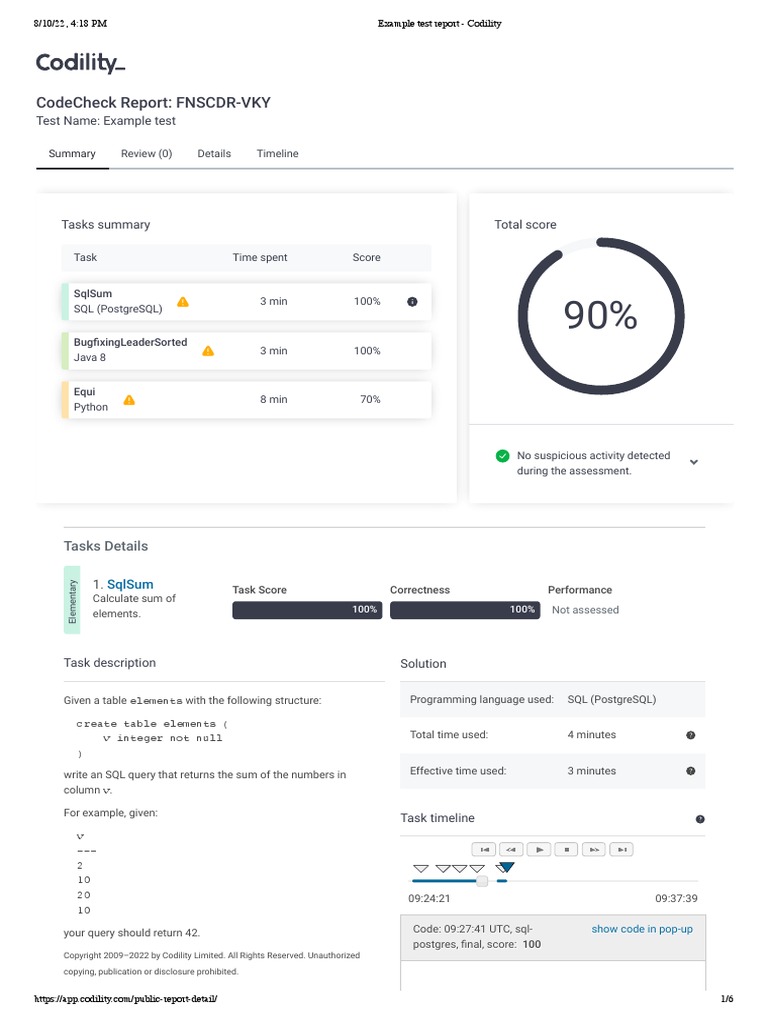The width and height of the screenshot is (768, 1024).
Task: Select the BugfixingLeaderSorted task row
Action: pyautogui.click(x=247, y=351)
